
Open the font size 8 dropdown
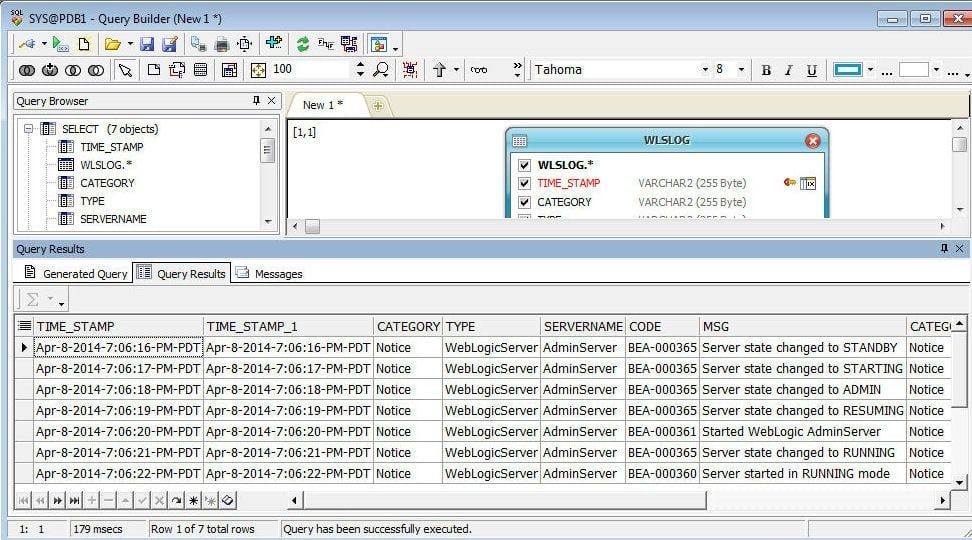point(741,69)
